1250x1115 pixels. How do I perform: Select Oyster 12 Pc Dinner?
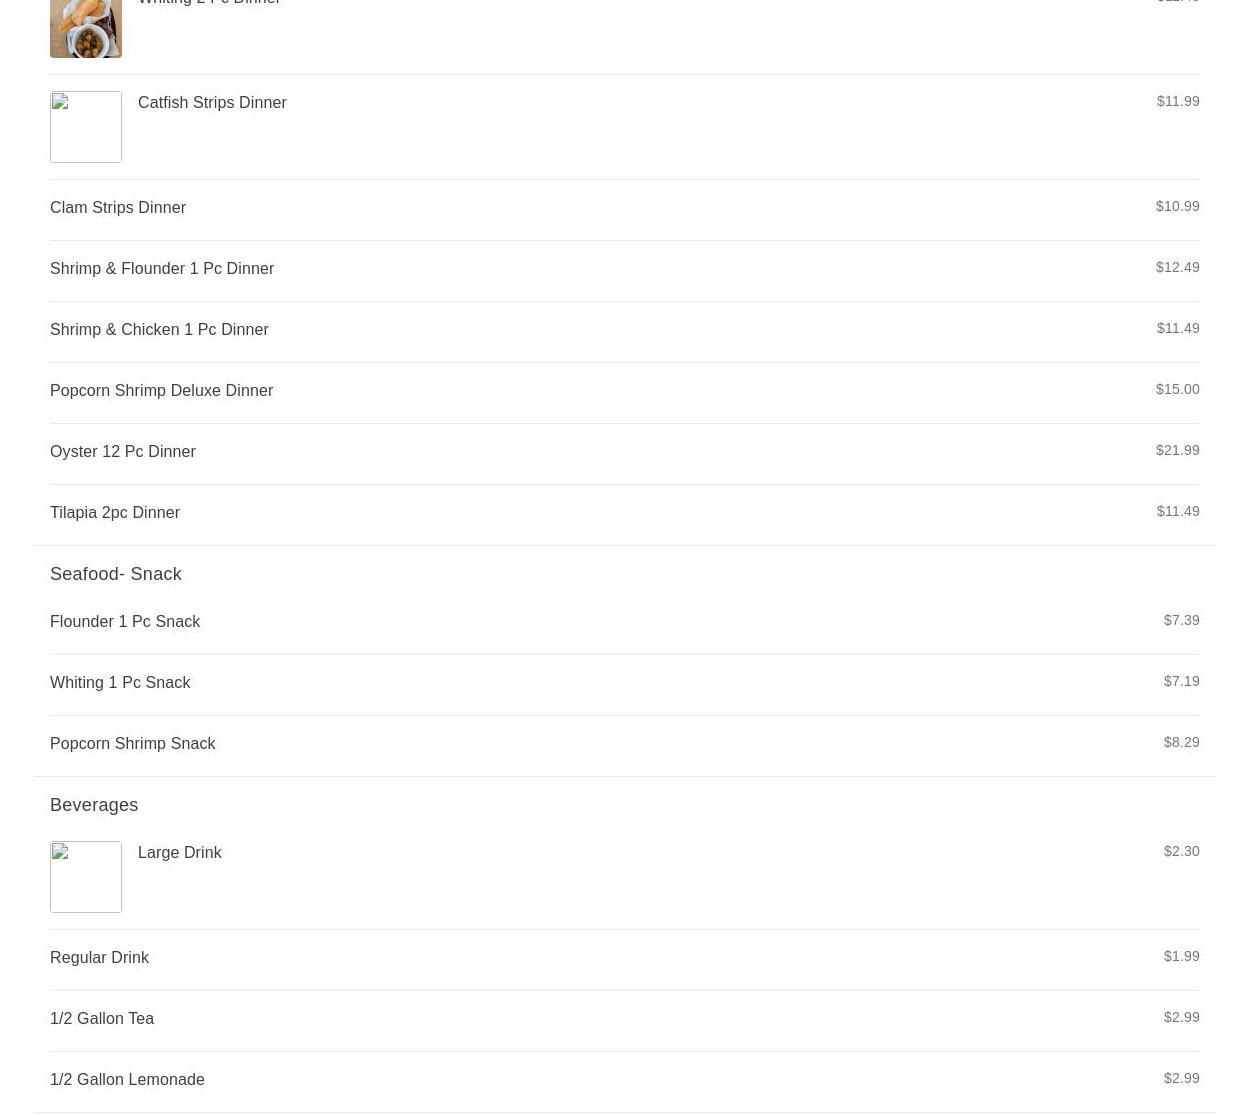[x=624, y=454]
